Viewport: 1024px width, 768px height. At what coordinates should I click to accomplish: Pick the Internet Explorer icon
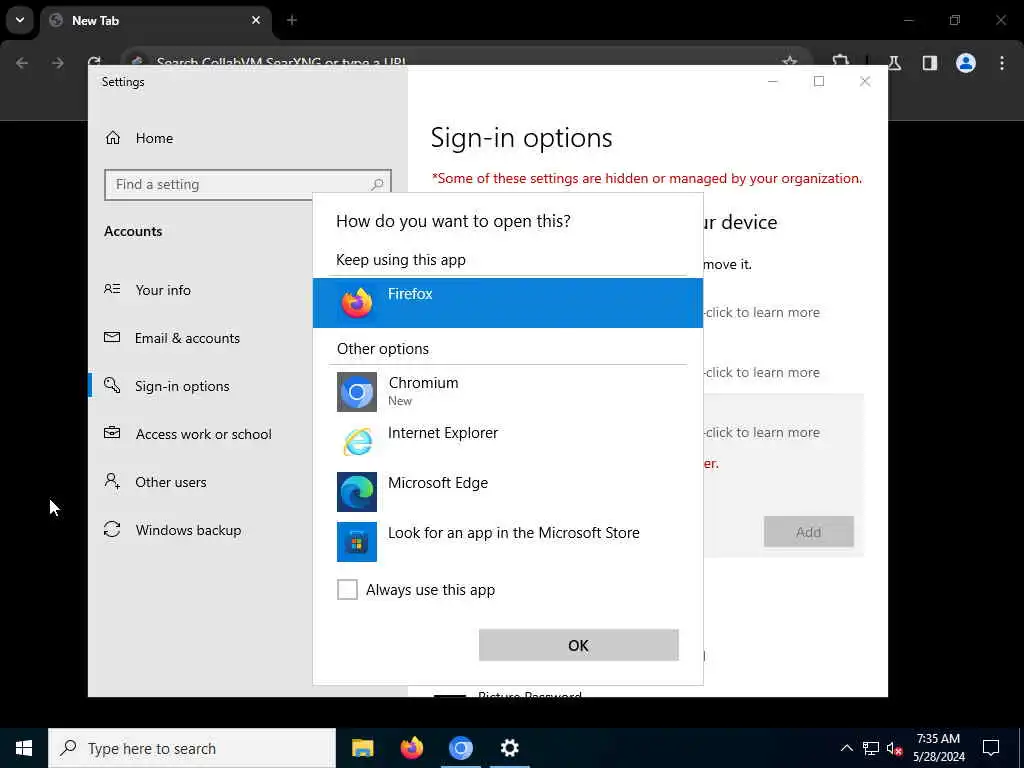[x=357, y=441]
